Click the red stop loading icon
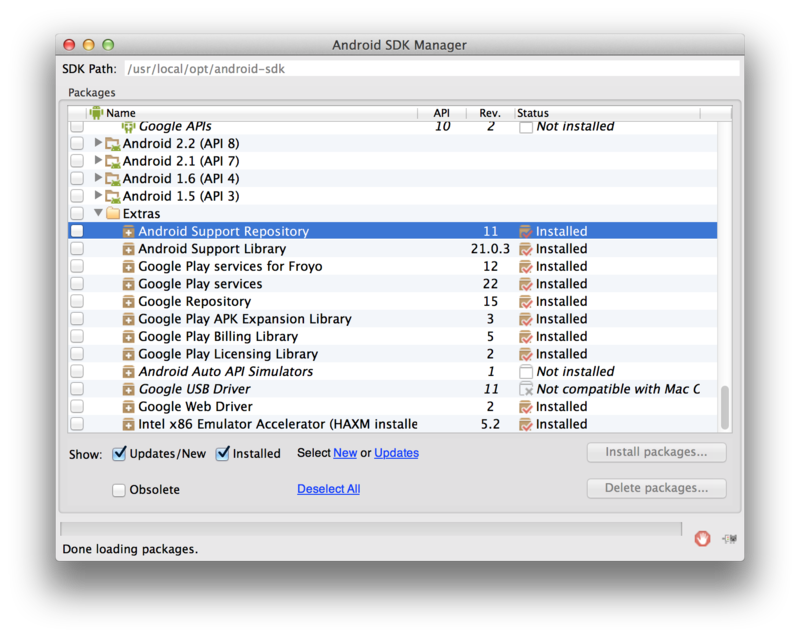Screen dimensions: 800x638 pos(702,538)
